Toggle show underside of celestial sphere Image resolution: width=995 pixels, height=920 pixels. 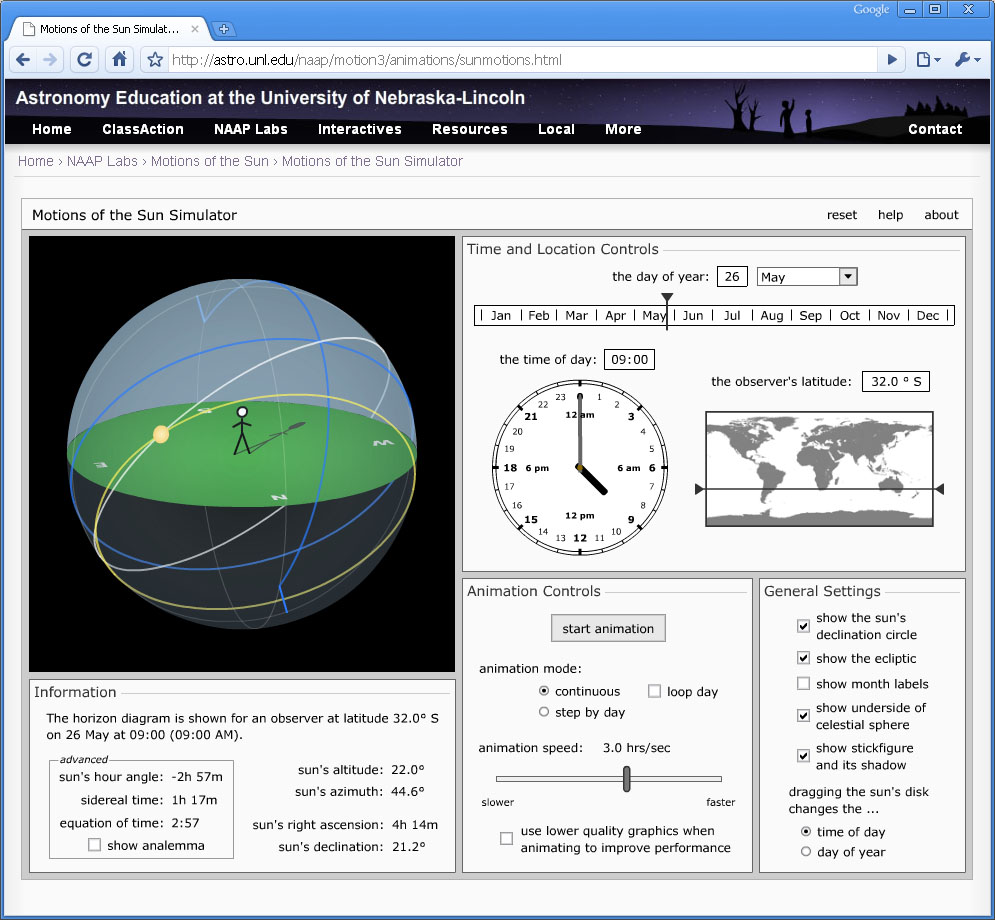point(803,716)
